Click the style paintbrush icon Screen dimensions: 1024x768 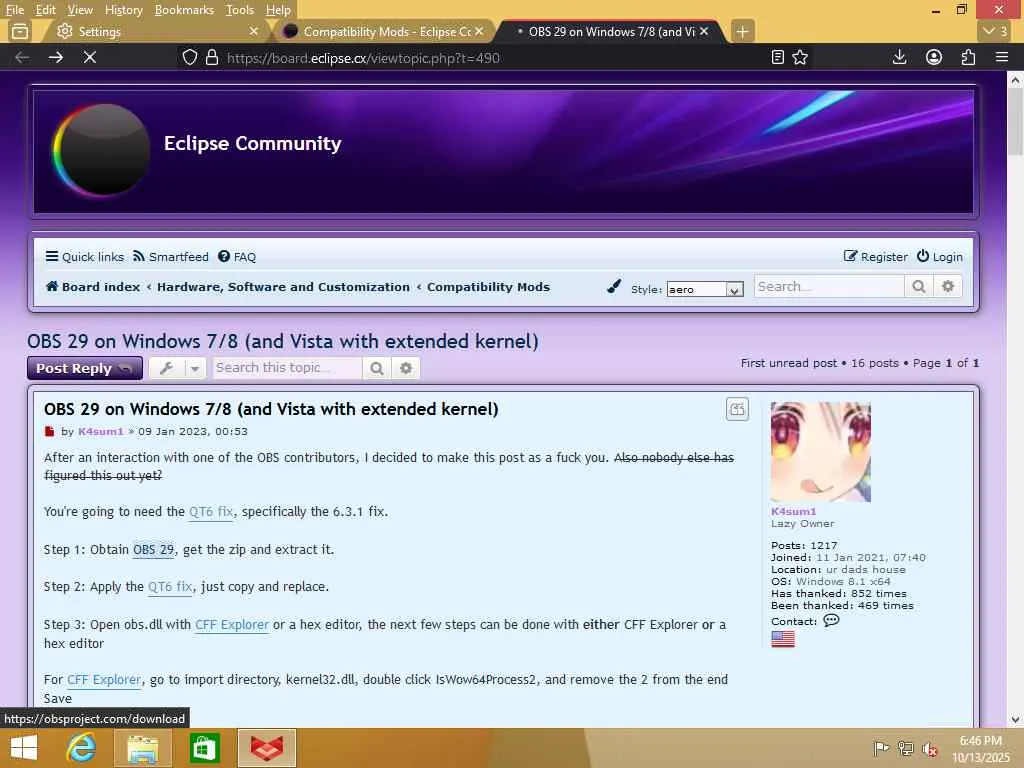614,287
